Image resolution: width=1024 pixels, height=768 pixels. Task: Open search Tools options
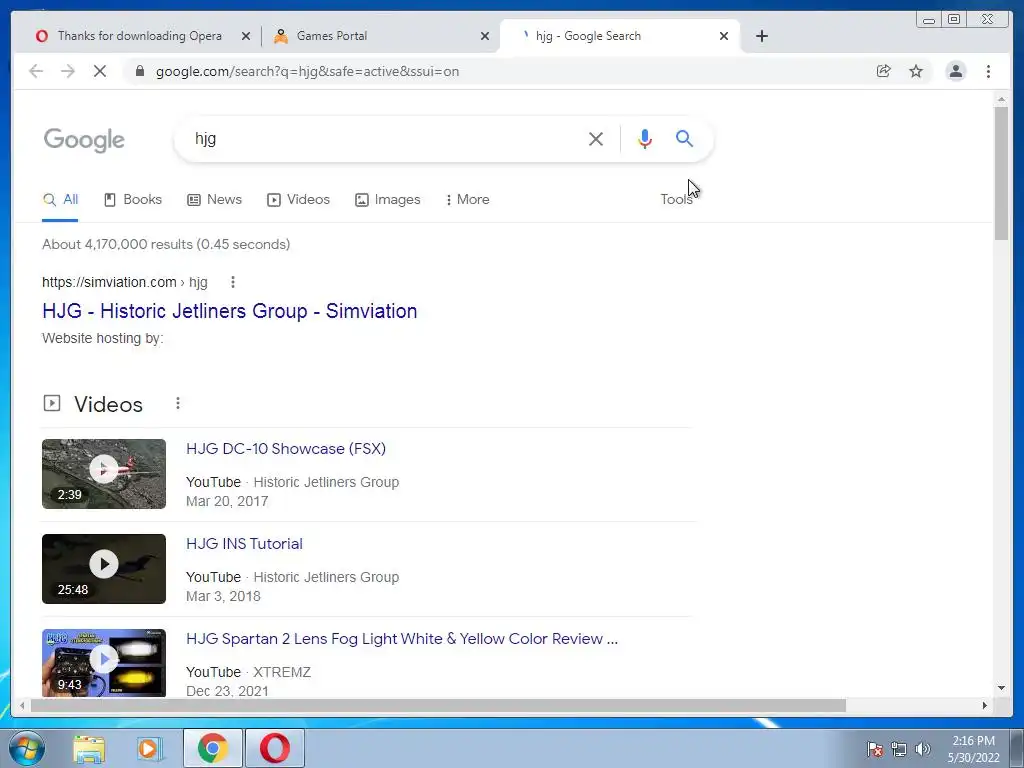coord(676,200)
